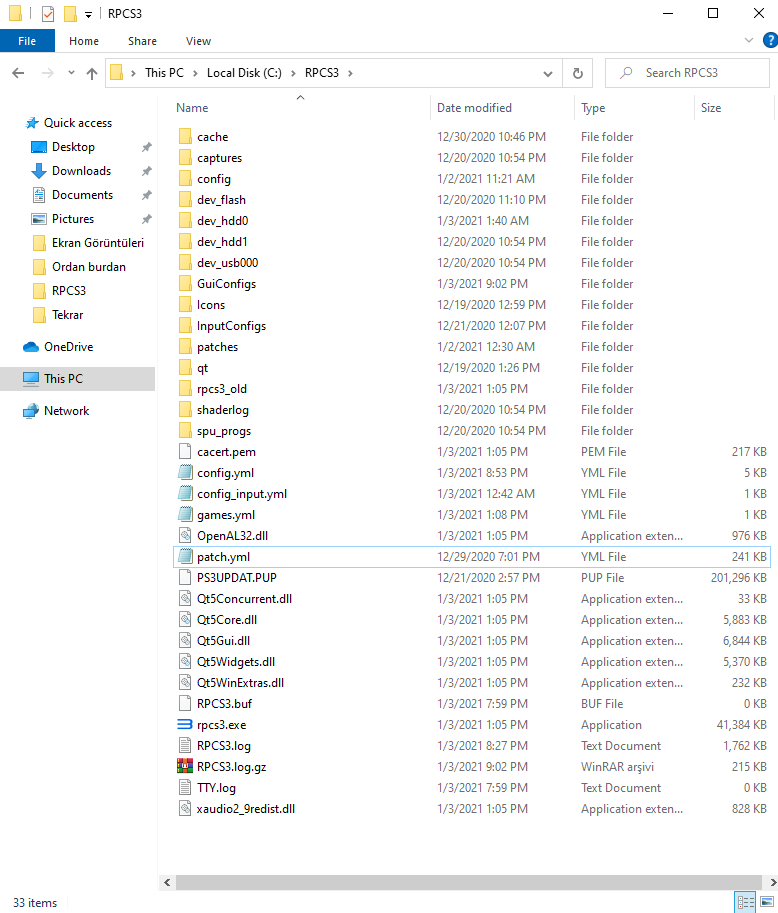Image resolution: width=778 pixels, height=913 pixels.
Task: Select the shaderlog folder name
Action: [x=222, y=410]
